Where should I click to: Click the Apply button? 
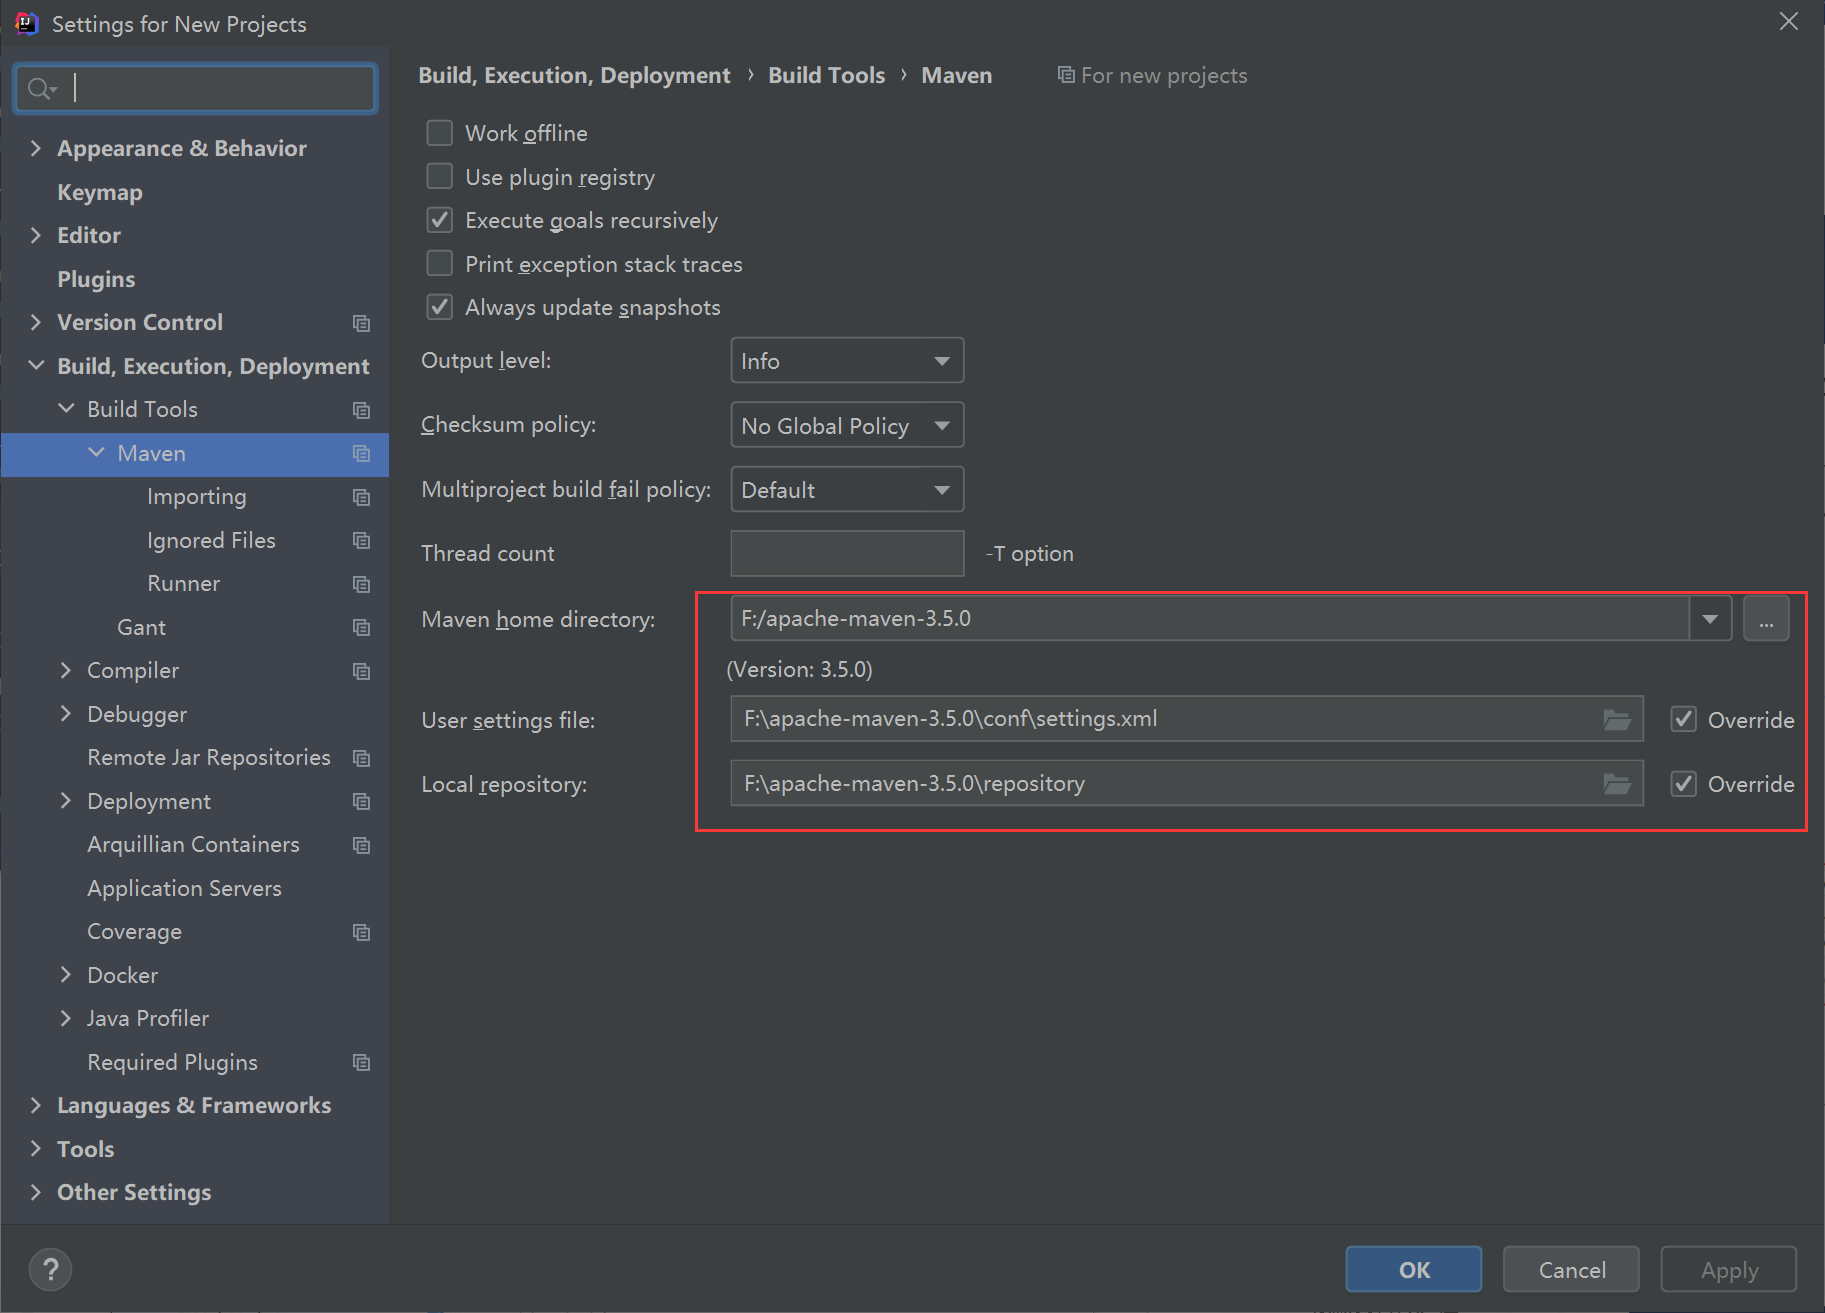click(x=1729, y=1270)
